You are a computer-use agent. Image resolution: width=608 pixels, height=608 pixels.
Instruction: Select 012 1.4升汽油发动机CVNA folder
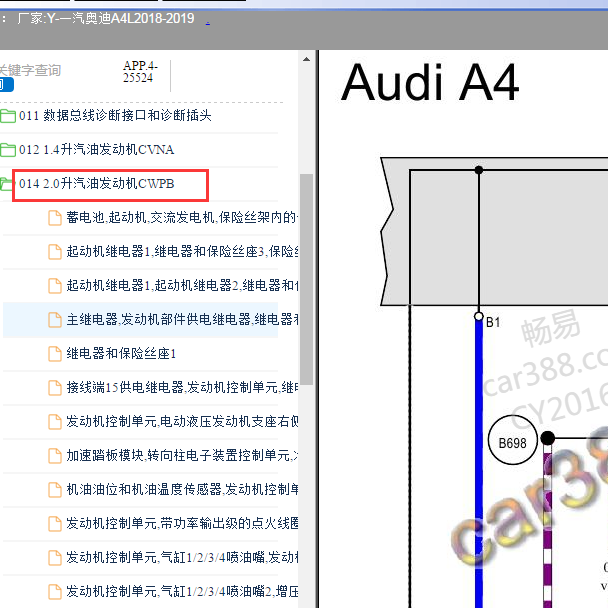pos(96,150)
